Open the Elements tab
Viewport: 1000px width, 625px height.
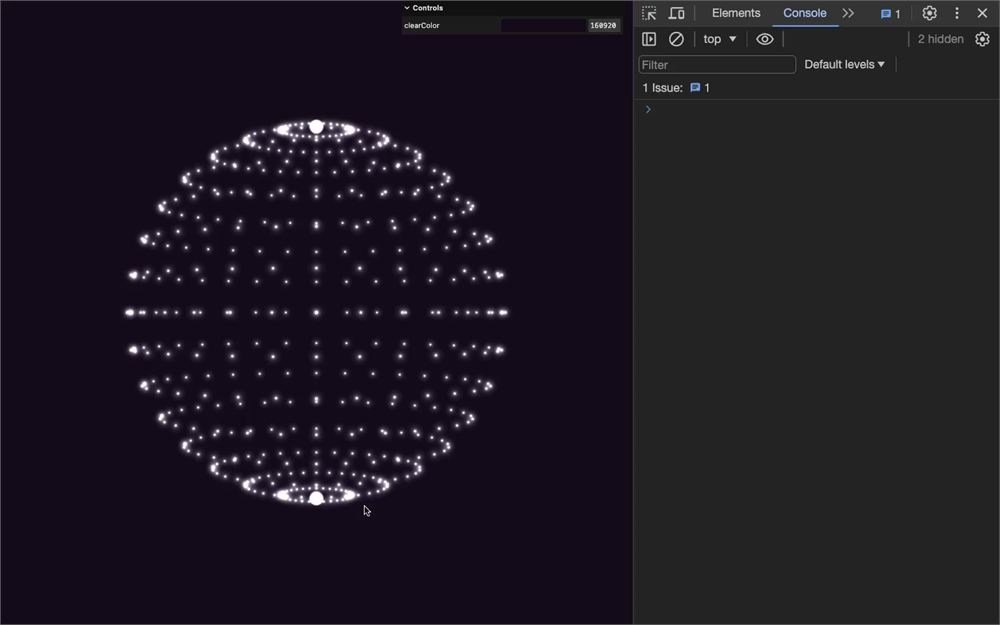point(736,13)
